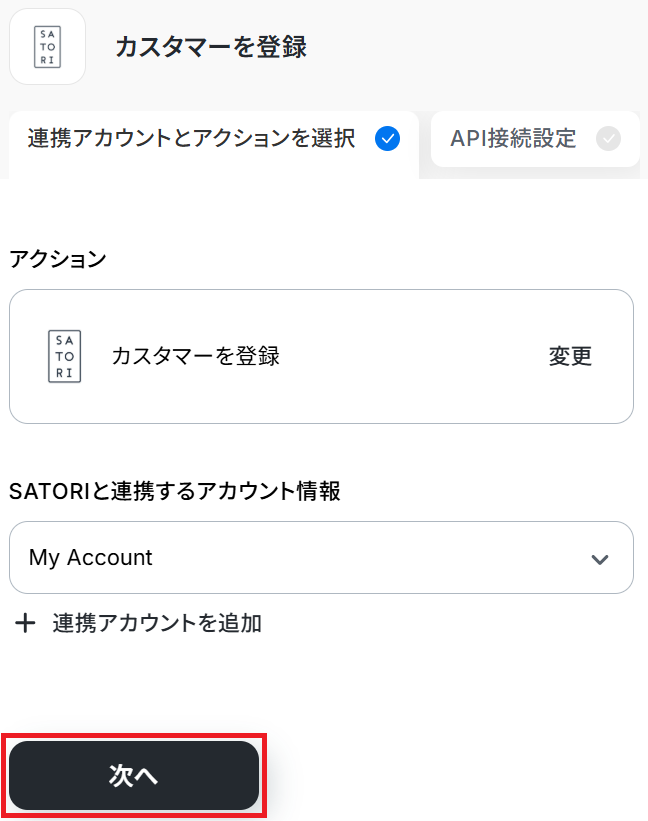Click the SATORIと連携するアカウント情報 label
This screenshot has height=821, width=648.
(175, 491)
